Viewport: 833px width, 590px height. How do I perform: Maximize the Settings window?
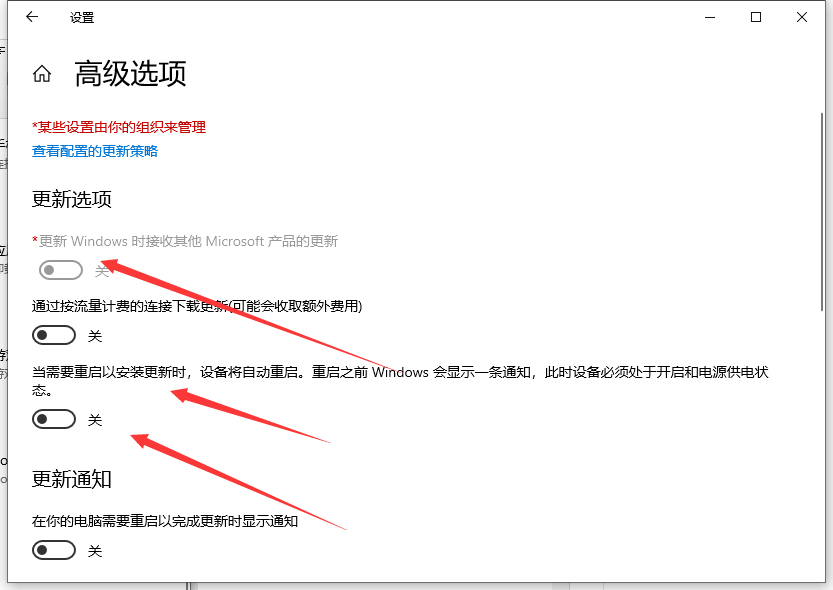tap(757, 17)
